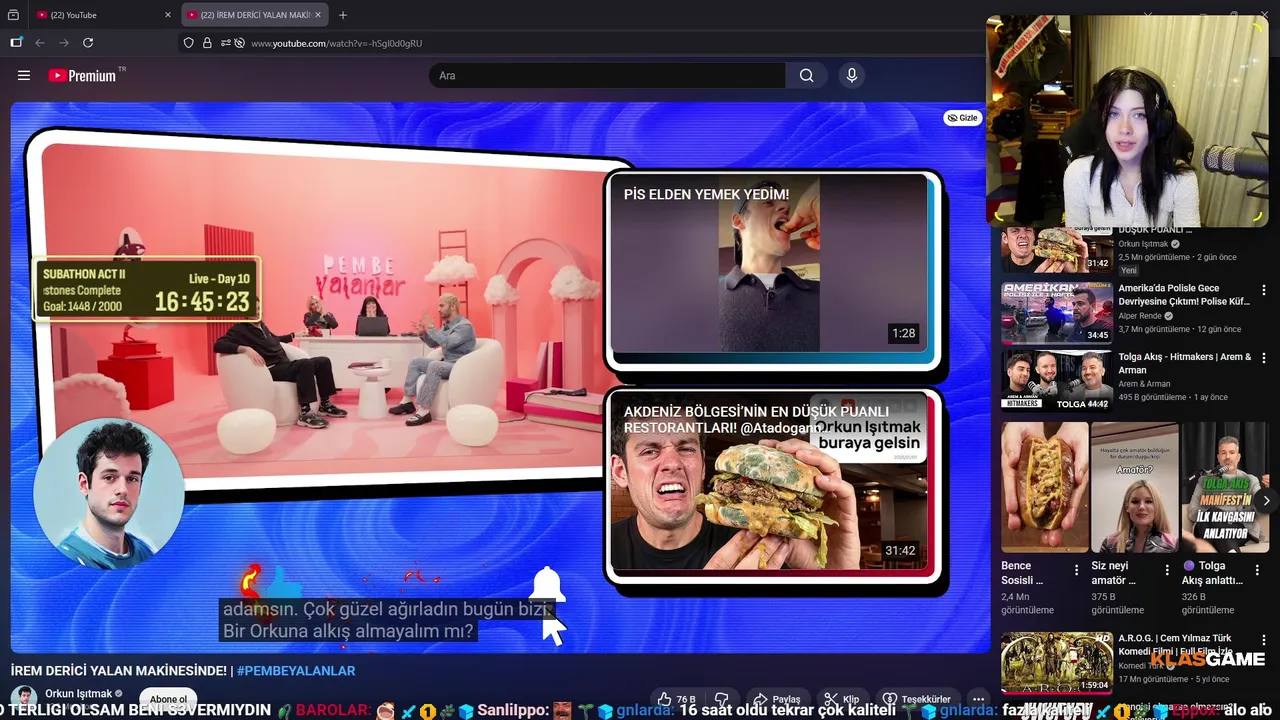Click the Tolga Akış Hitmakers 44:42 thumbnail
The height and width of the screenshot is (720, 1280).
[1057, 380]
